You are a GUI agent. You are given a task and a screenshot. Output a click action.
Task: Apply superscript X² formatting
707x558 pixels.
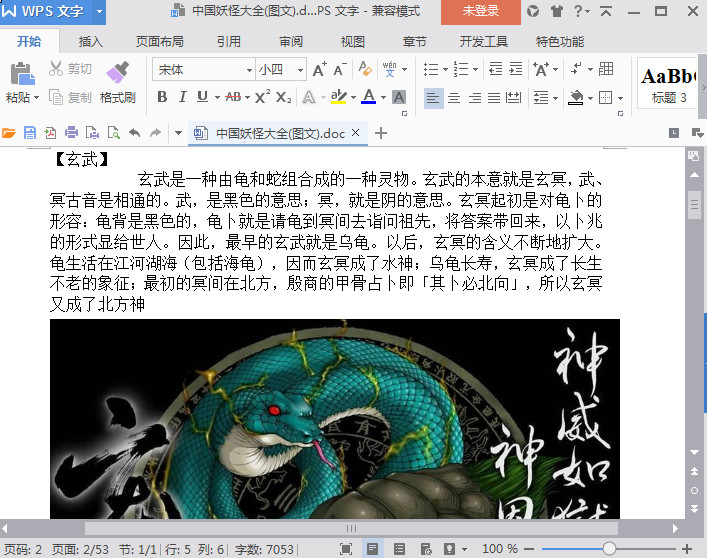tap(262, 97)
